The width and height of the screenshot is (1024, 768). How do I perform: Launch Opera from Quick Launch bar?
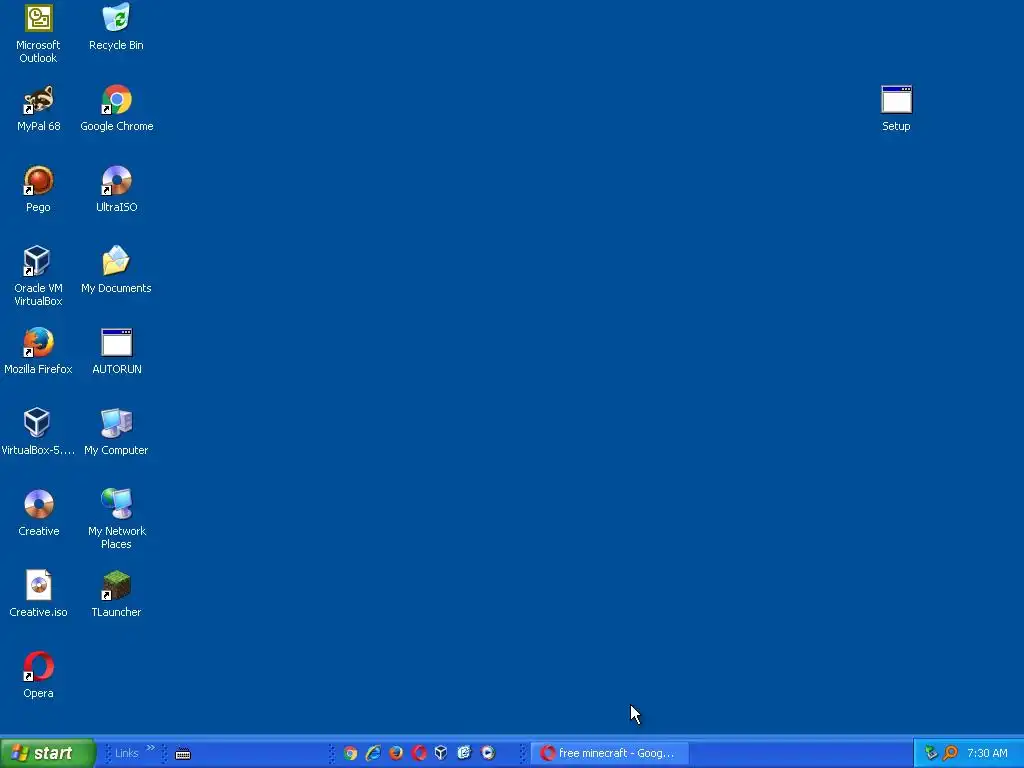pyautogui.click(x=419, y=753)
